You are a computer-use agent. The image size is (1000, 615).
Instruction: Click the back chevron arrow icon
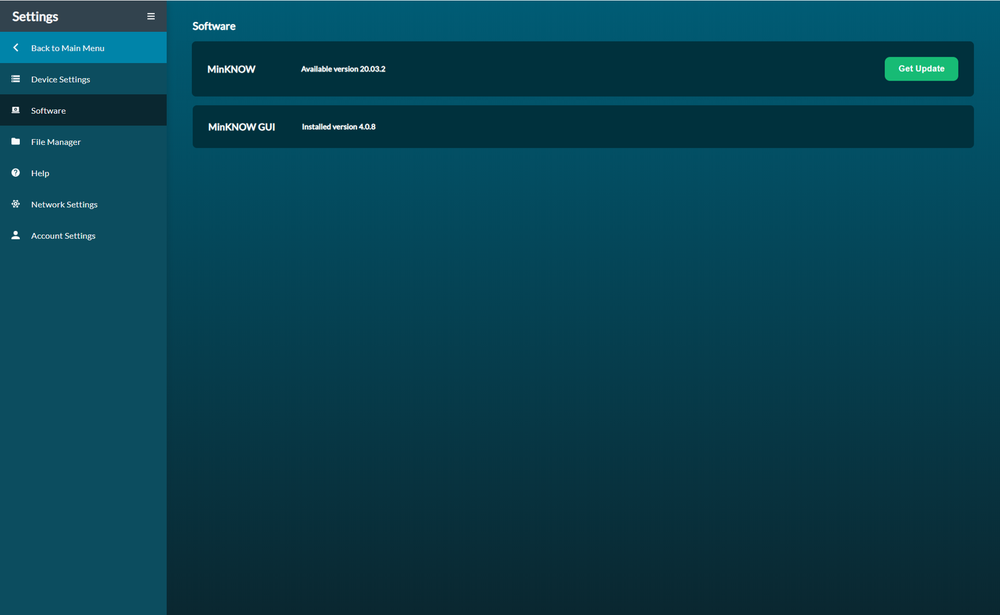16,48
